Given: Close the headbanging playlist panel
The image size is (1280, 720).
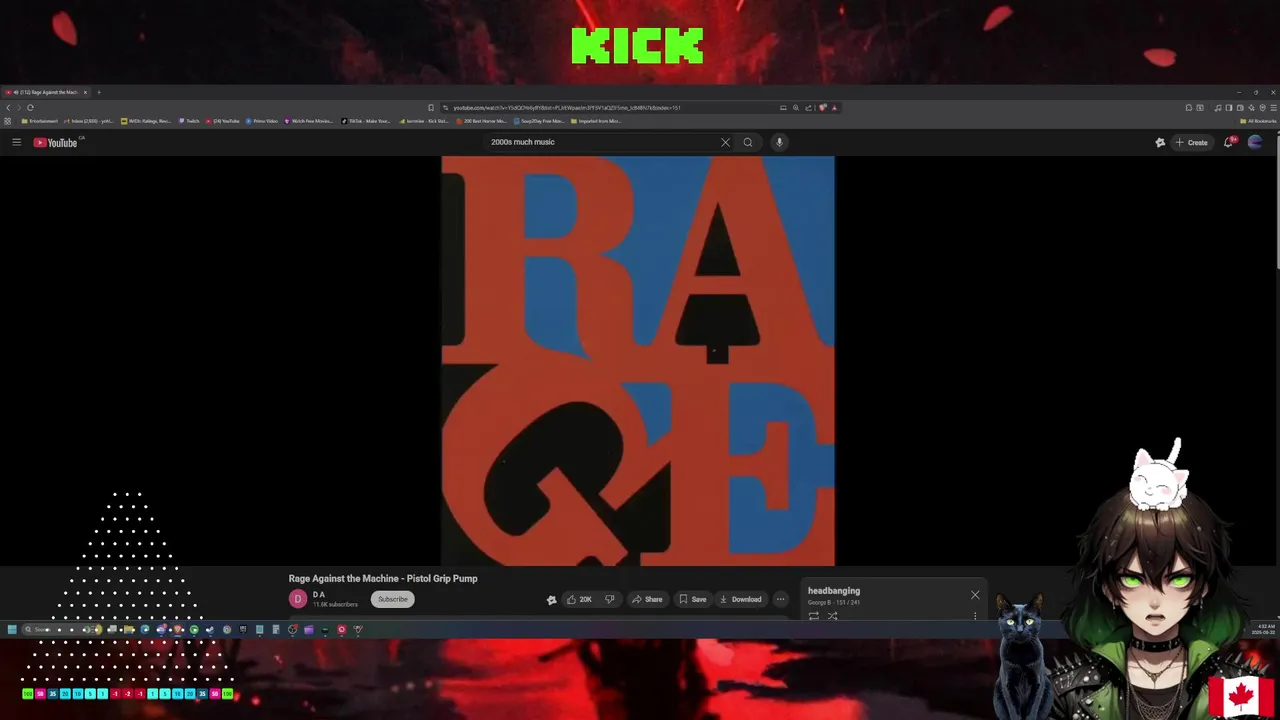Looking at the screenshot, I should [x=975, y=595].
